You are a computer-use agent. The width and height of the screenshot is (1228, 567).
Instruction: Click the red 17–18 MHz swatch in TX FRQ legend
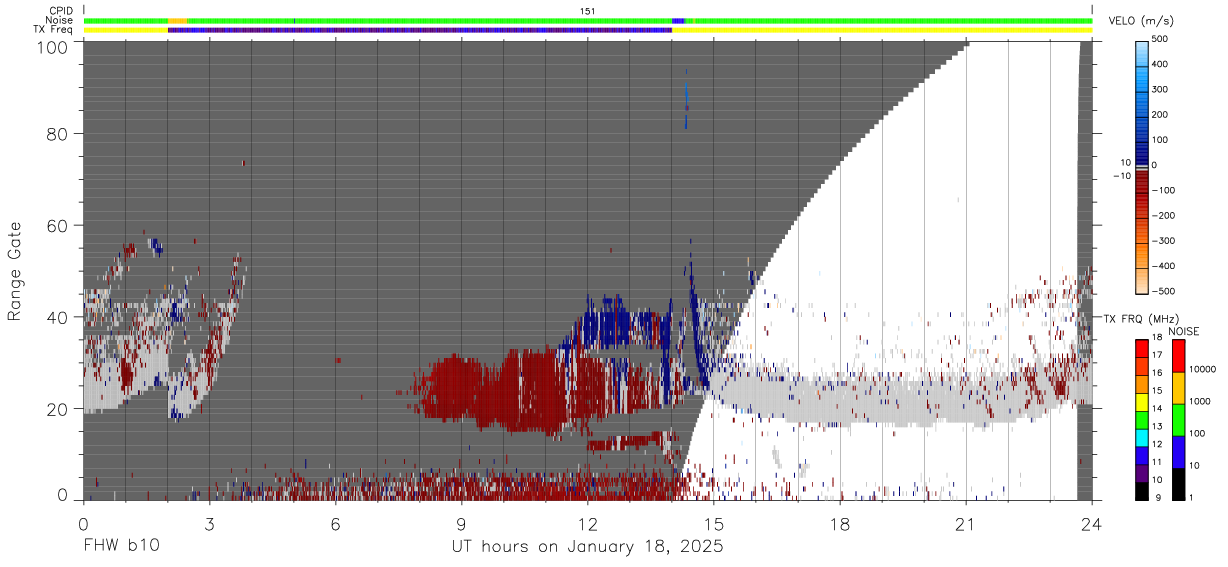point(1142,348)
